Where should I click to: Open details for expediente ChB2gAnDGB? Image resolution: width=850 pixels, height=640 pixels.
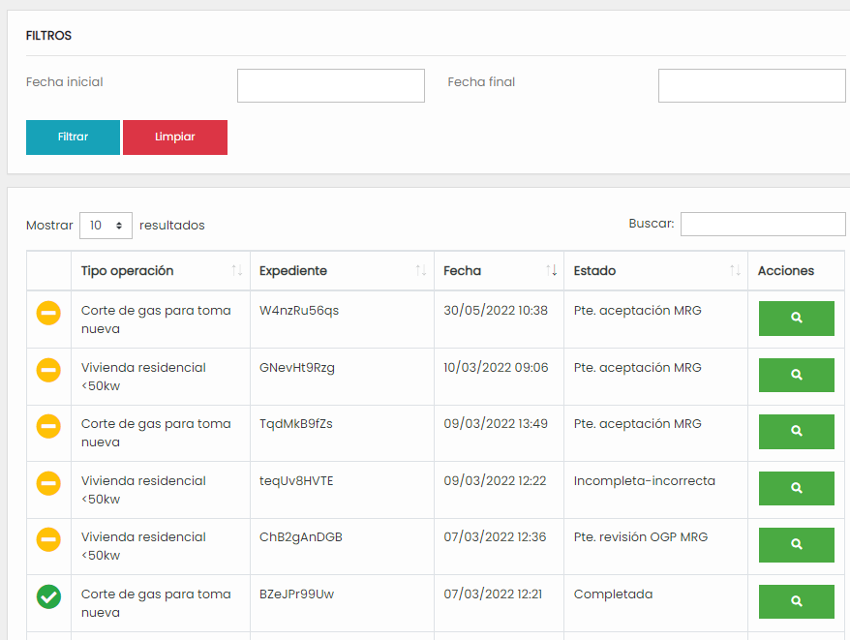click(796, 545)
